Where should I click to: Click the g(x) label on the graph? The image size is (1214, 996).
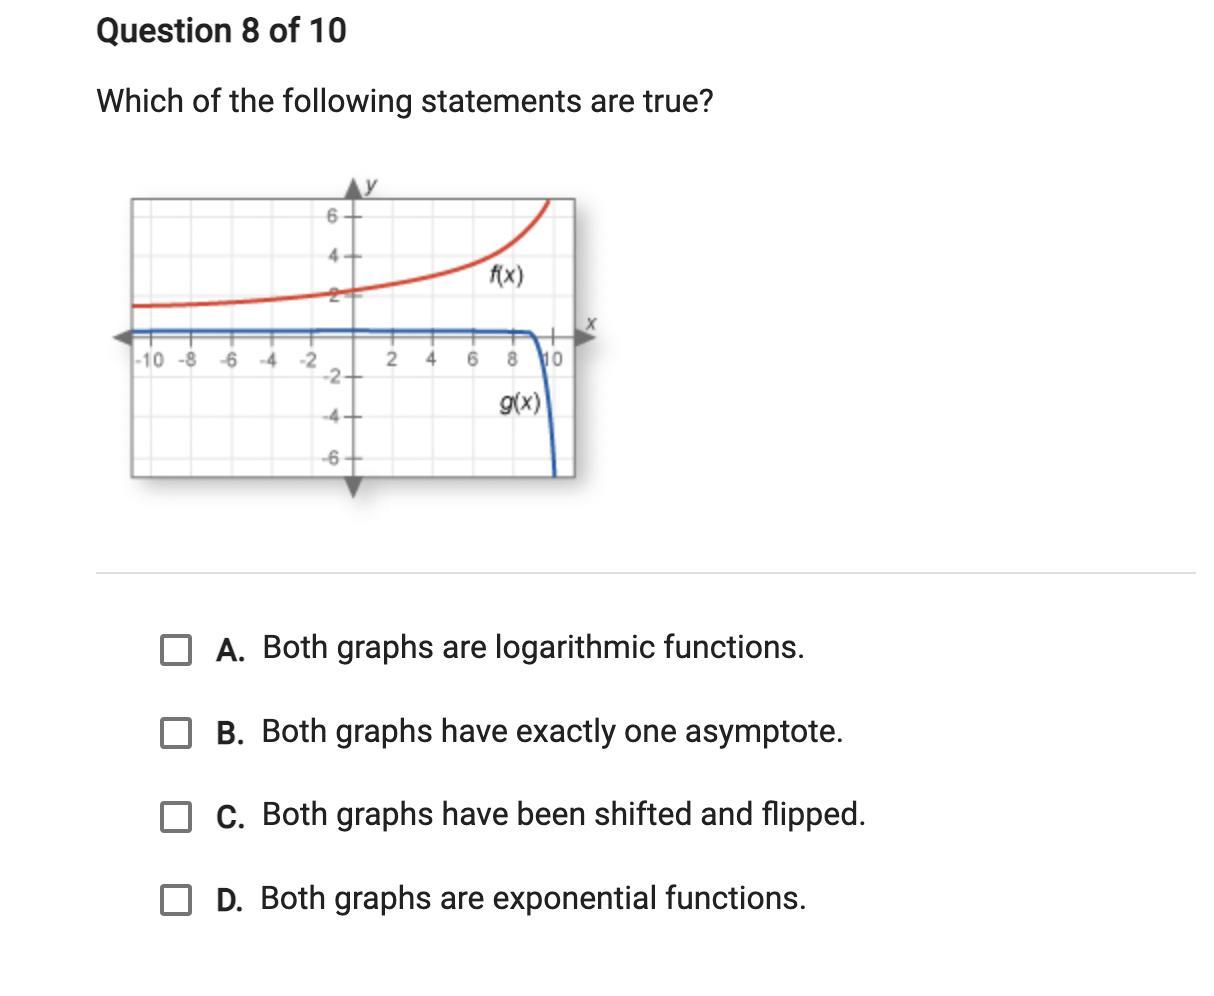coord(520,403)
